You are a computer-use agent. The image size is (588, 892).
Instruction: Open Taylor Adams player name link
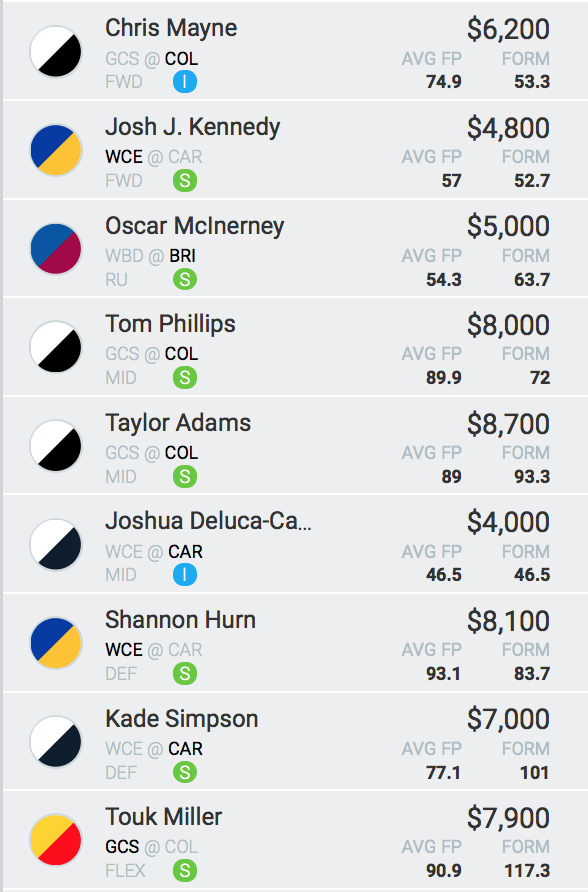point(178,423)
